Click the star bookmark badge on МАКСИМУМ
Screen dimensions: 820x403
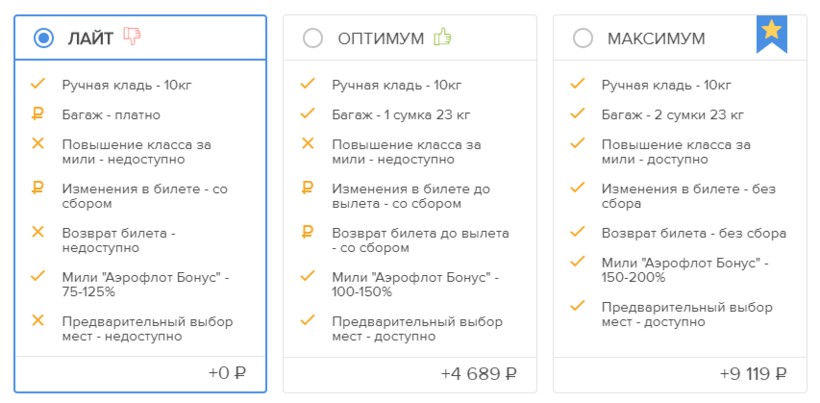pos(771,31)
